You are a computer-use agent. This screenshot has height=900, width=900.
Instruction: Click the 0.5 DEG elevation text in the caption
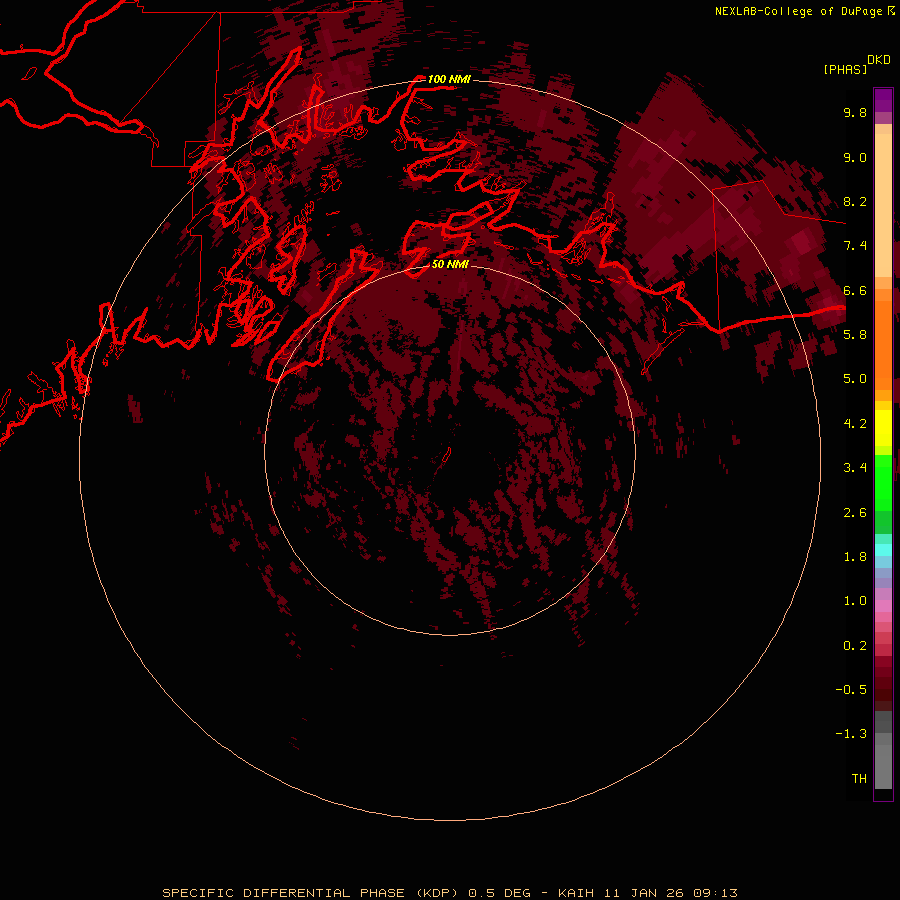pos(499,893)
